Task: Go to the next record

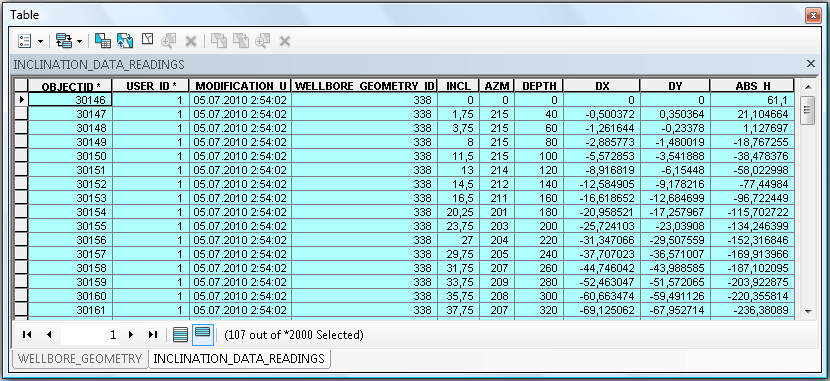Action: coord(131,334)
